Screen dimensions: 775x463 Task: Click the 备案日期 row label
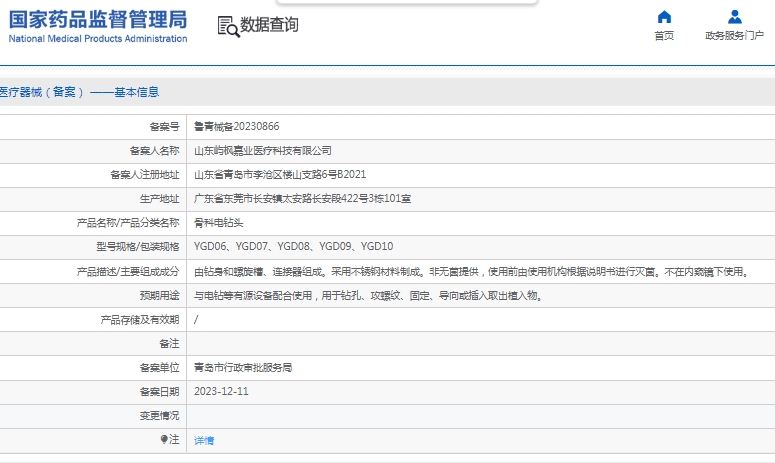[x=160, y=392]
